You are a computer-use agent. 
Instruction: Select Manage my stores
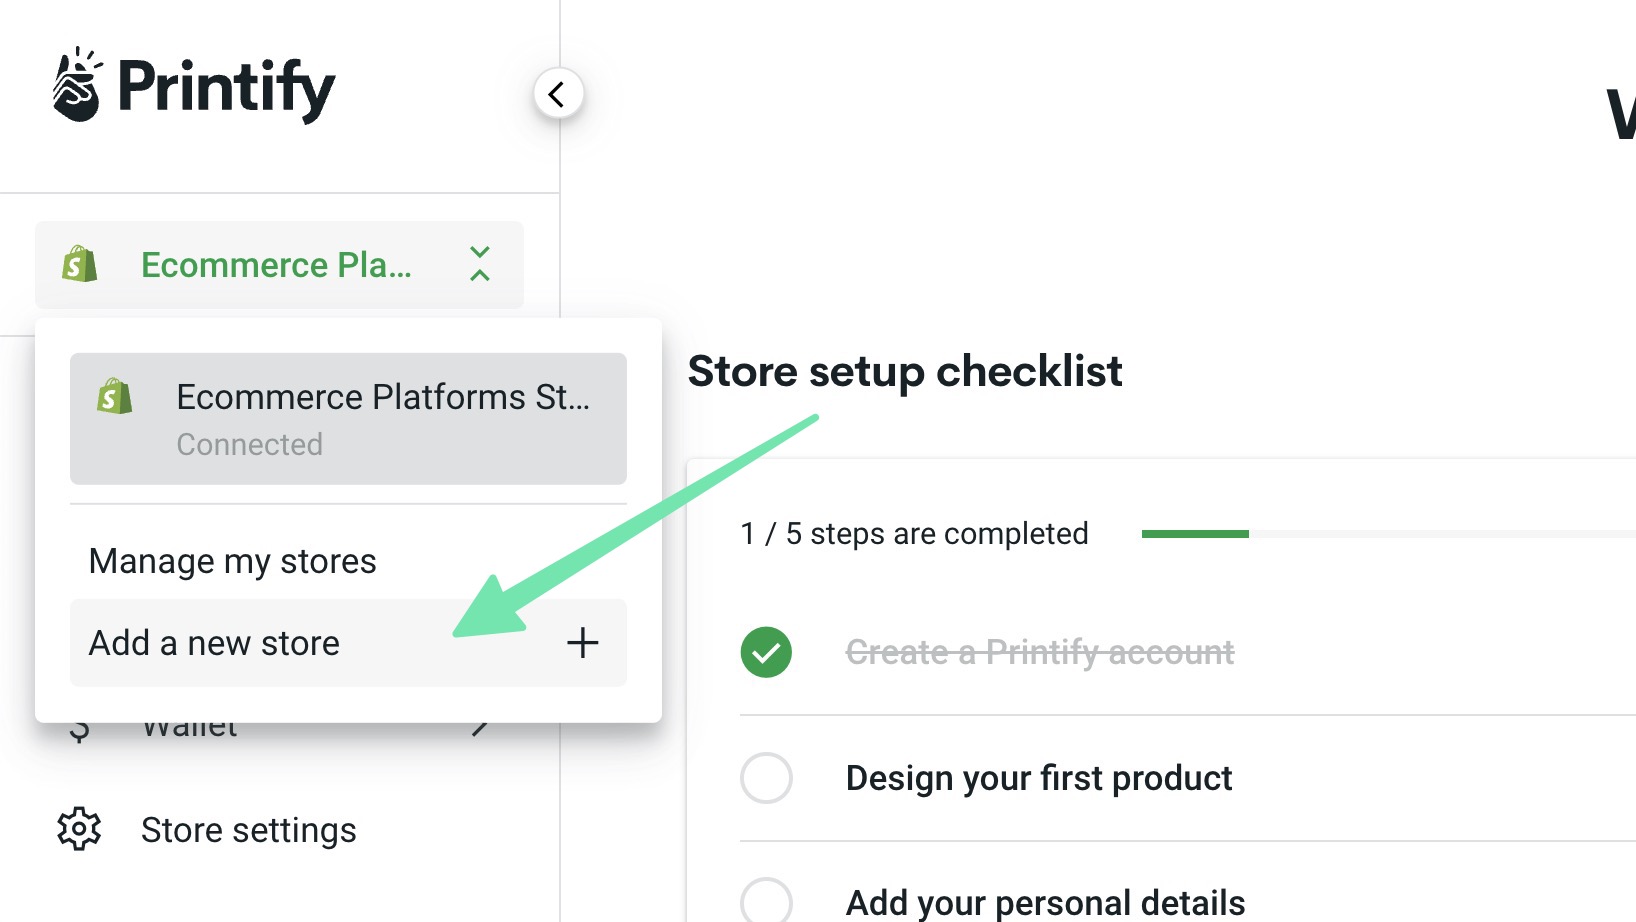231,561
